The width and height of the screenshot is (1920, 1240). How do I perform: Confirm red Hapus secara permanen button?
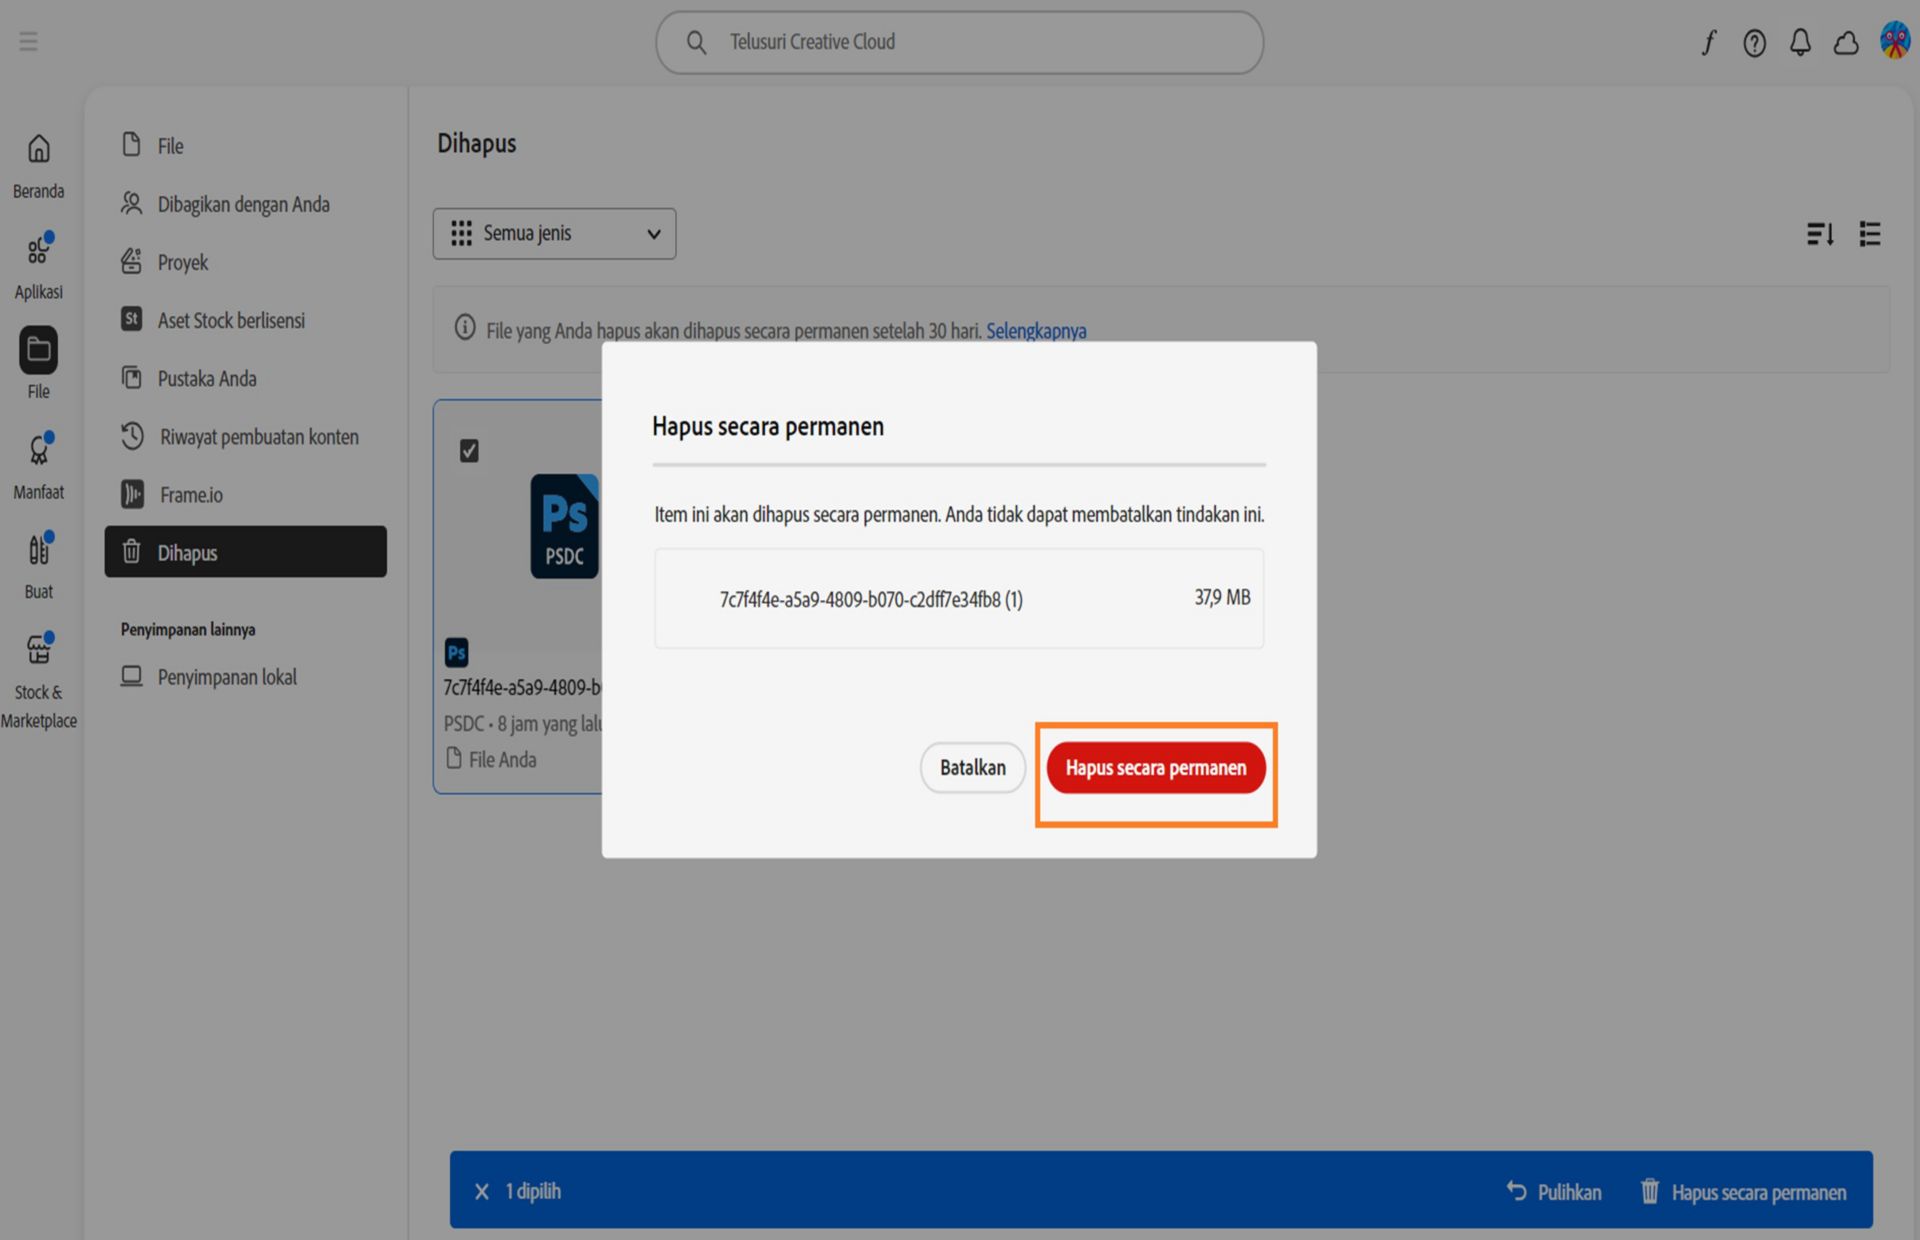click(x=1156, y=768)
